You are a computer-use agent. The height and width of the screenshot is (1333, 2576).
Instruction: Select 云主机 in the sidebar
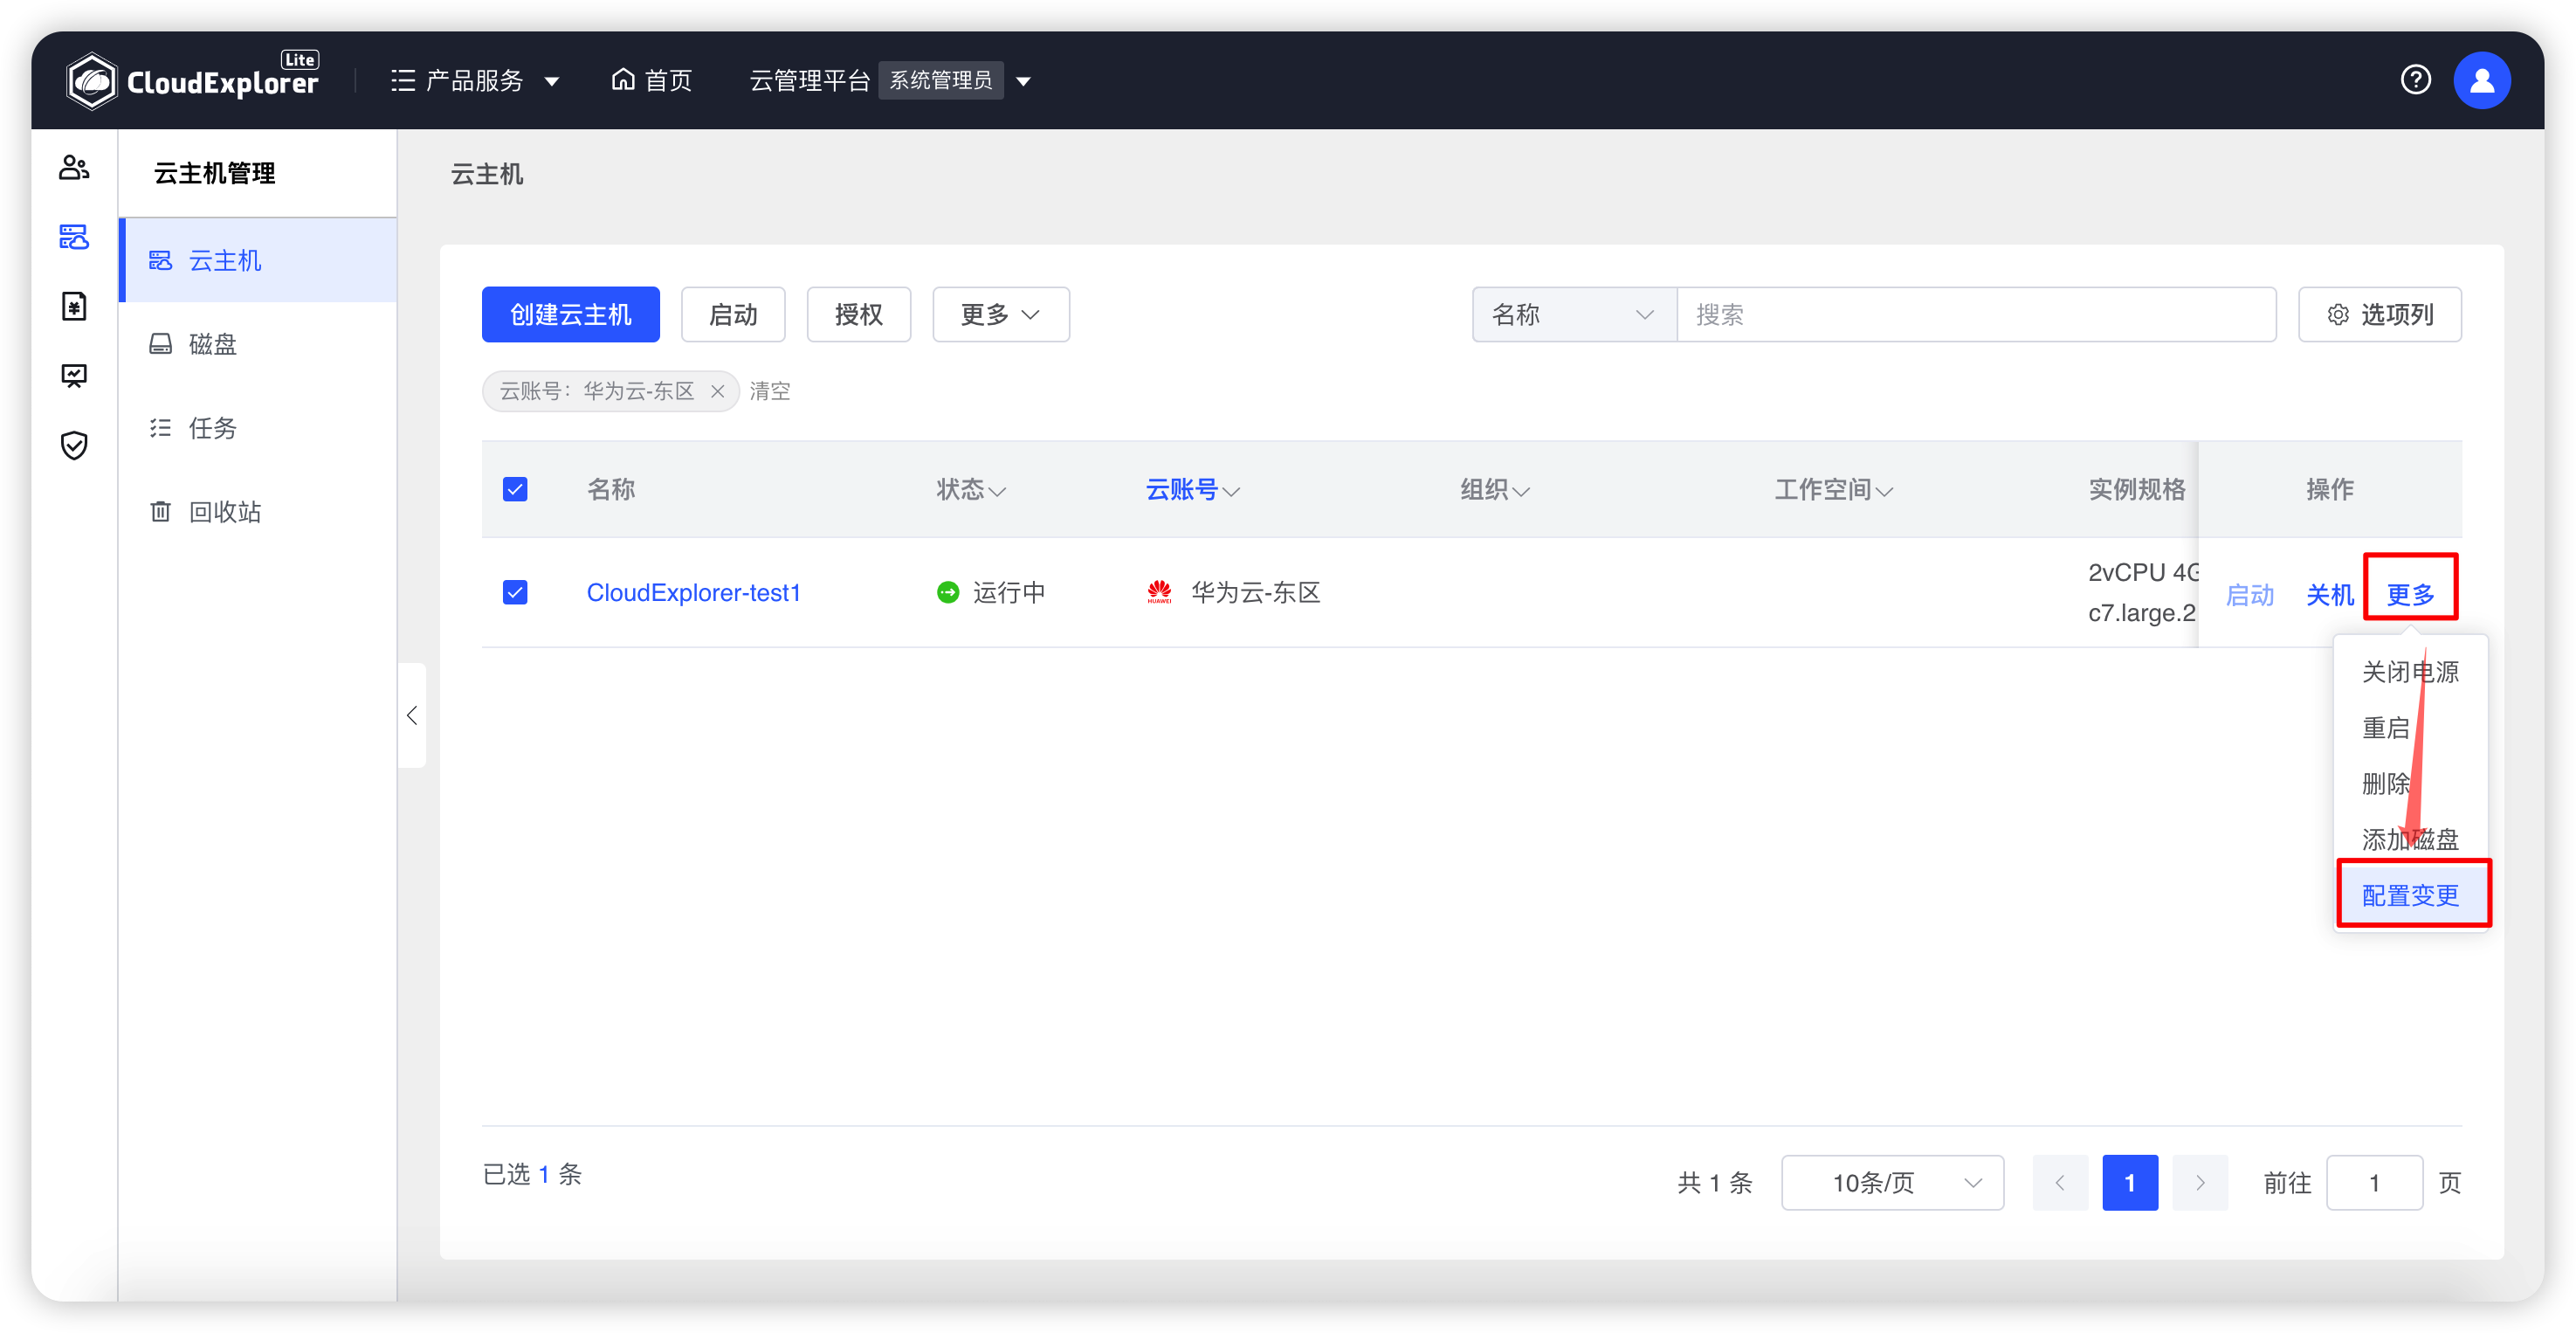tap(258, 260)
